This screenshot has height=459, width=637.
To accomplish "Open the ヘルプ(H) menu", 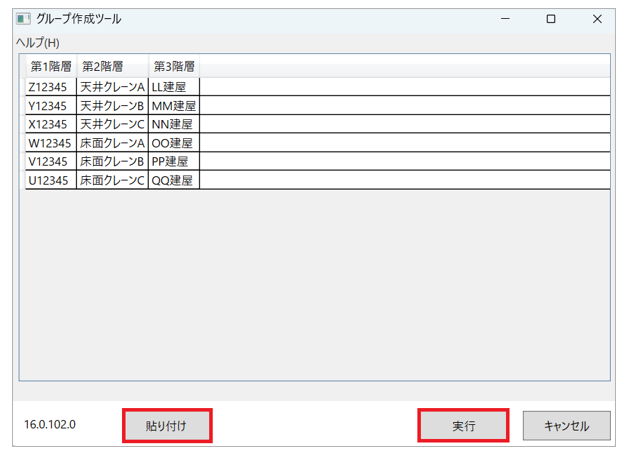I will (37, 42).
